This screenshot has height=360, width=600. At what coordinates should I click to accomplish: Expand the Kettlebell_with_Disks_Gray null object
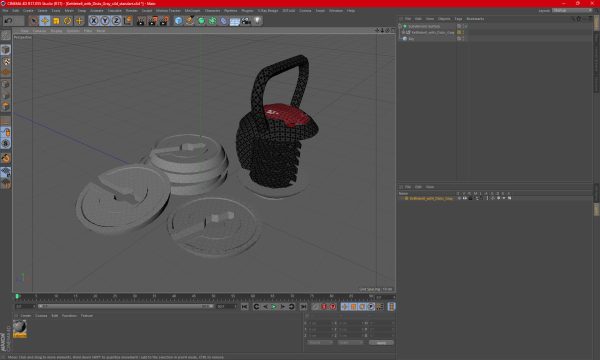click(403, 33)
